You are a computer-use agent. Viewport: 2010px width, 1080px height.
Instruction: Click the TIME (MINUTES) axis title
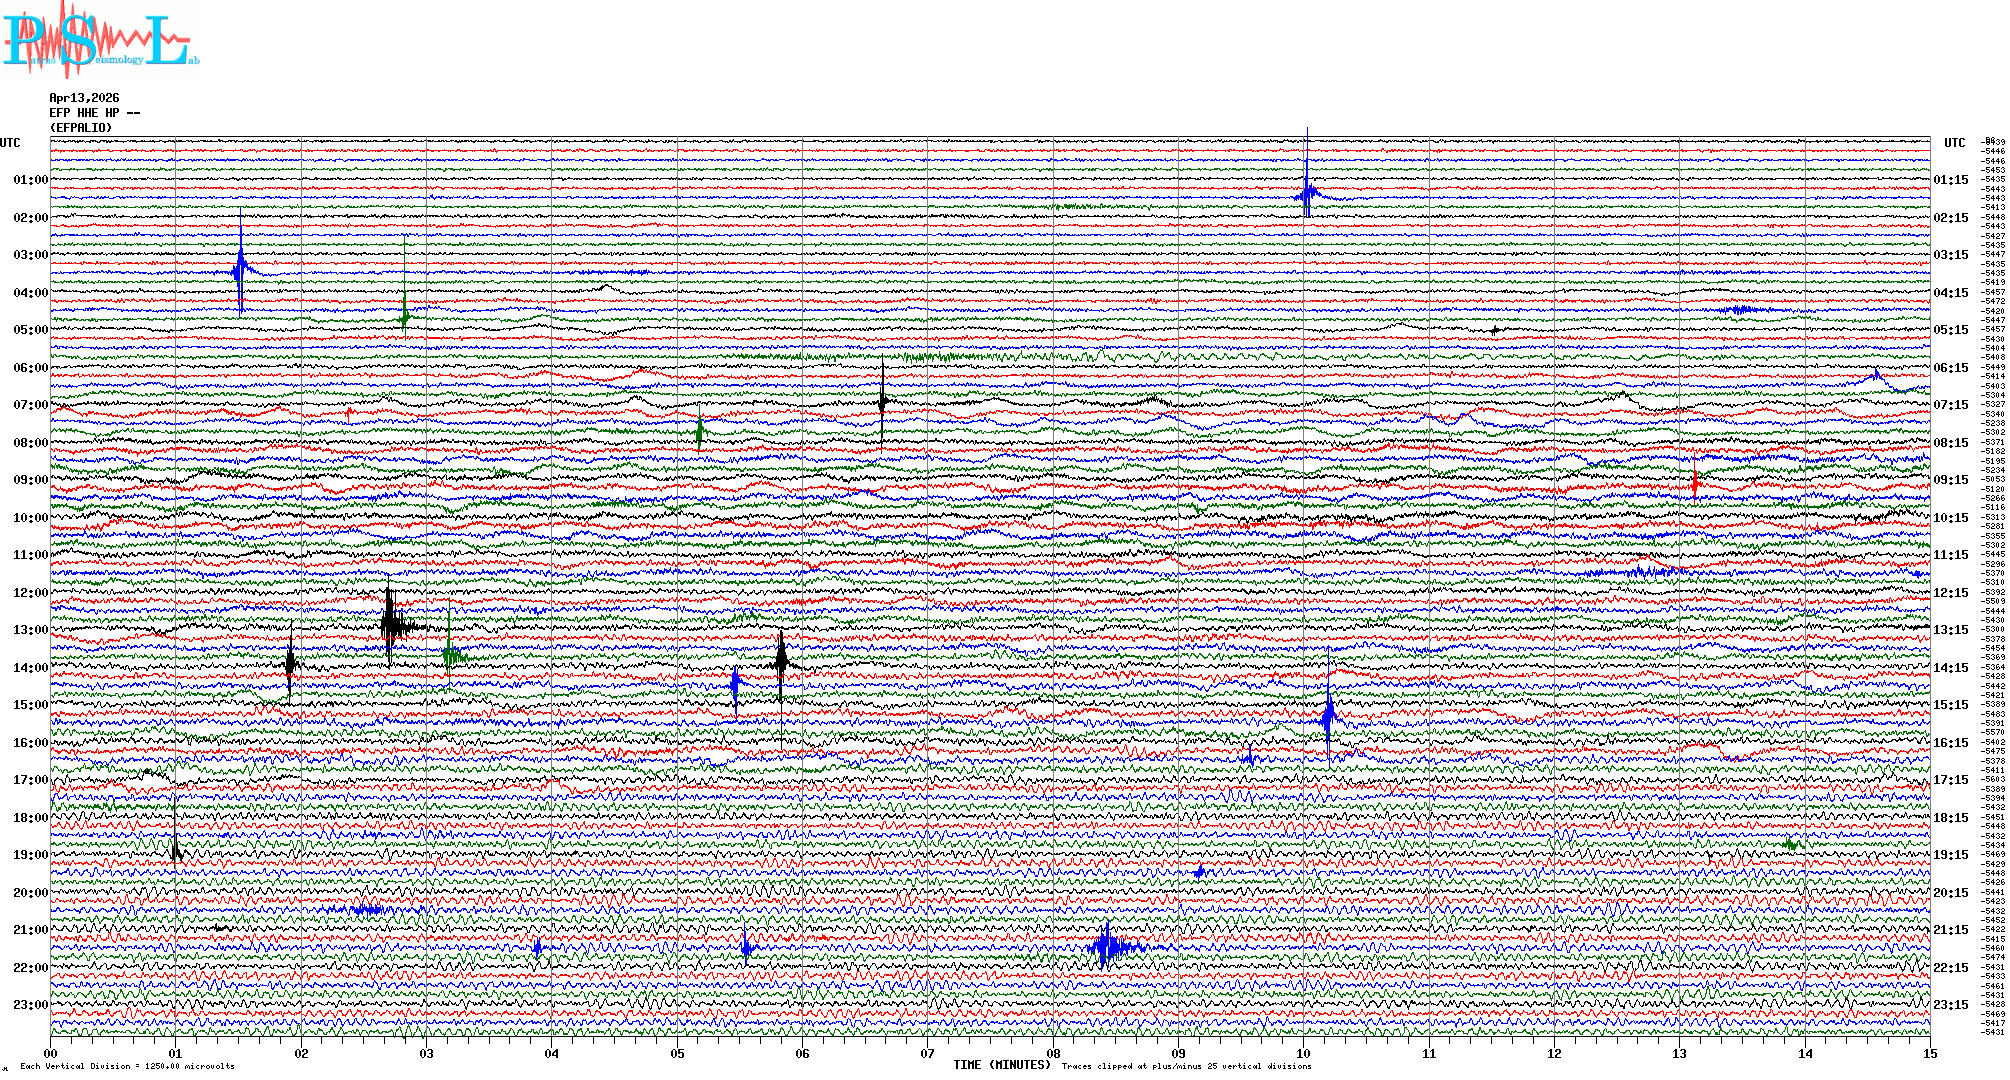pyautogui.click(x=1002, y=1065)
